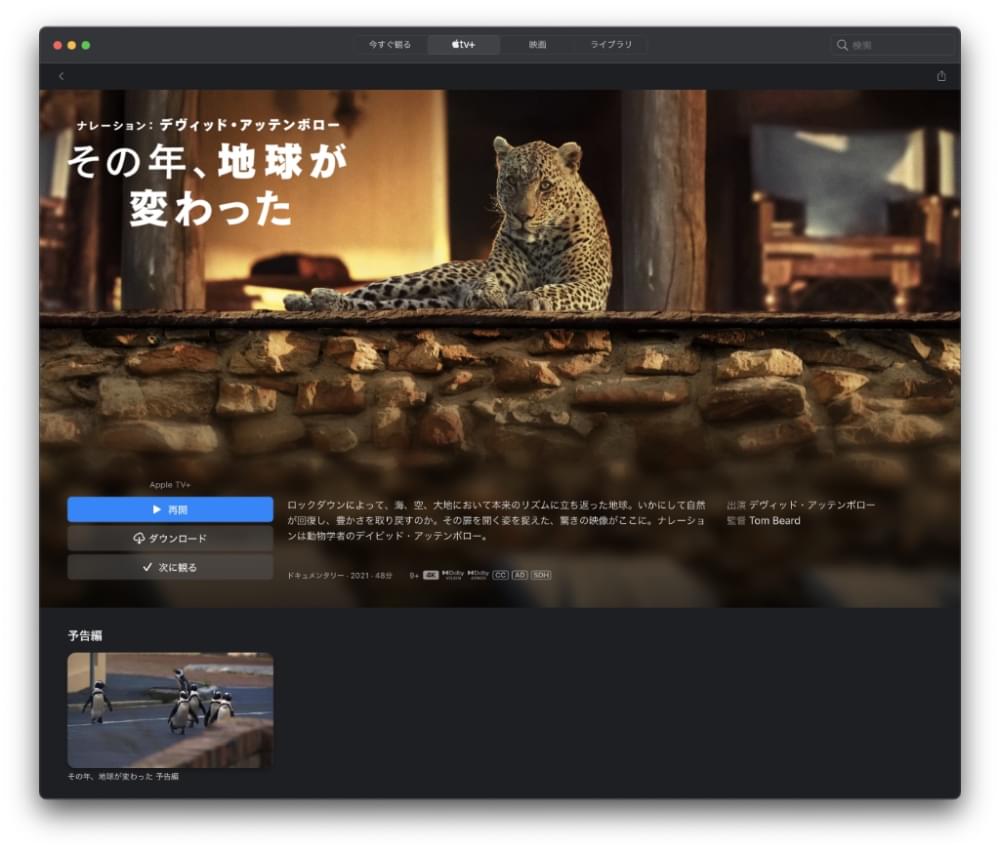
Task: Click the back chevron arrow
Action: 61,76
